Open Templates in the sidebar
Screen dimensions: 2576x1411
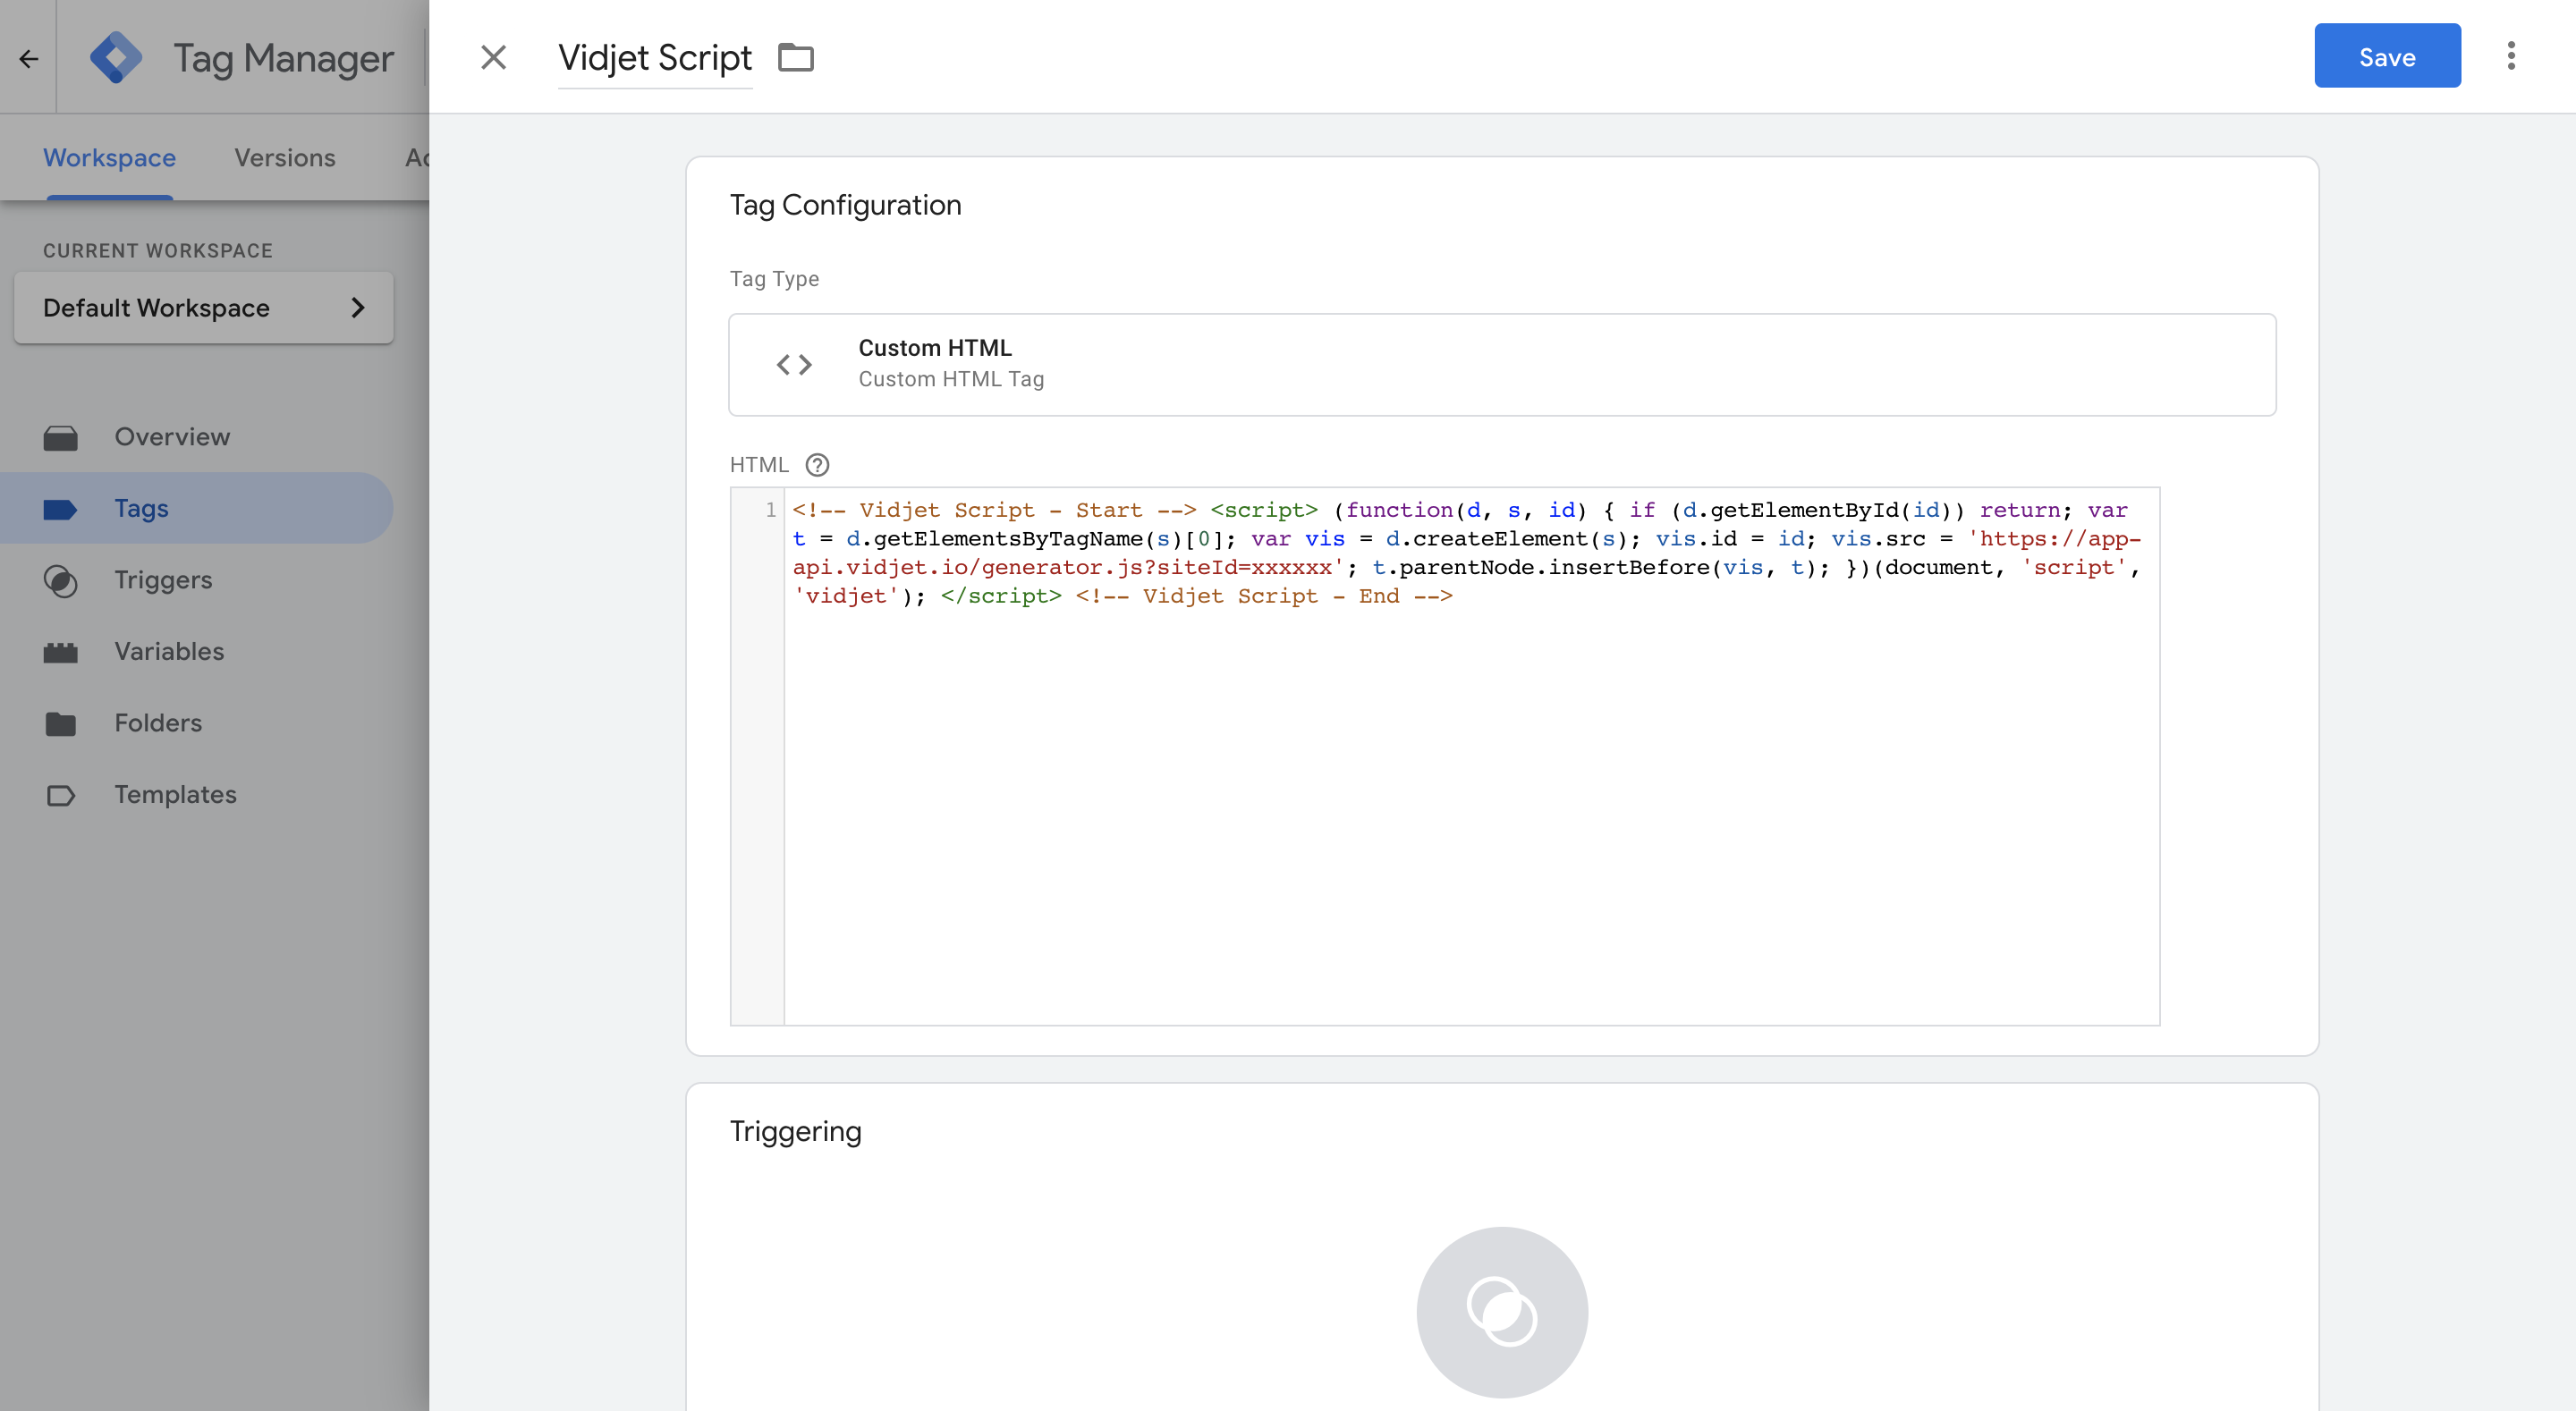[x=175, y=795]
